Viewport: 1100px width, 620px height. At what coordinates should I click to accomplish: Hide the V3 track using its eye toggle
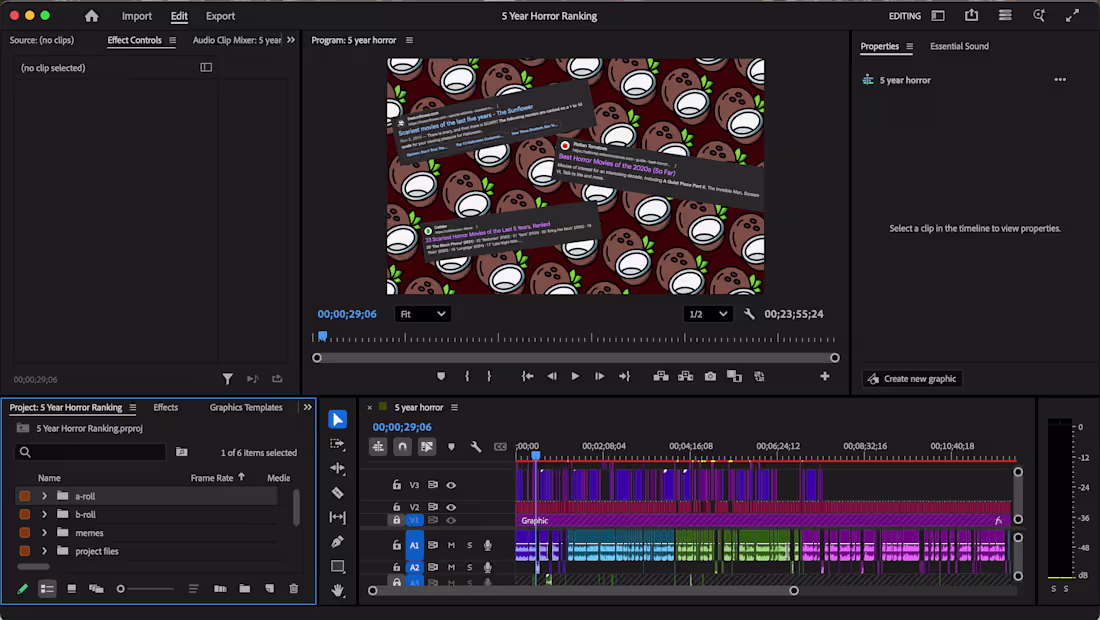(x=450, y=485)
